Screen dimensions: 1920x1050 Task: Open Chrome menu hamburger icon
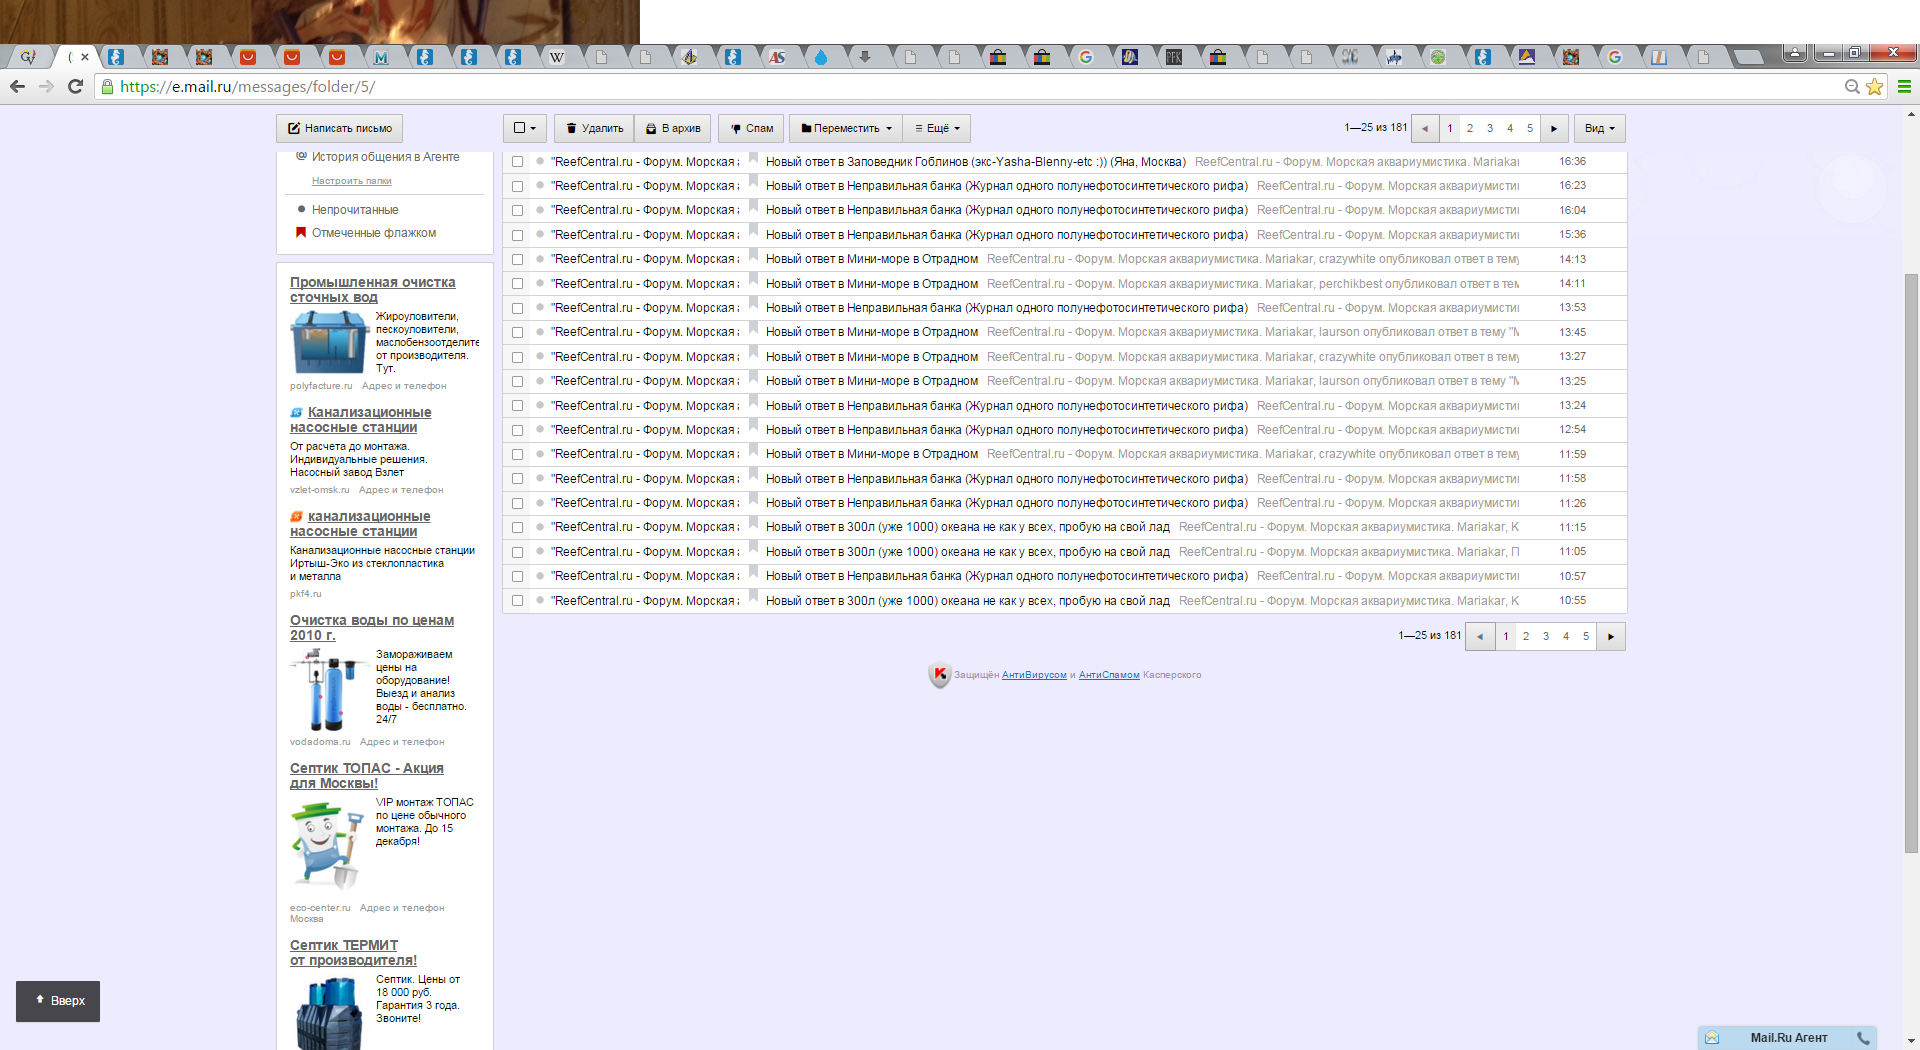click(x=1904, y=87)
